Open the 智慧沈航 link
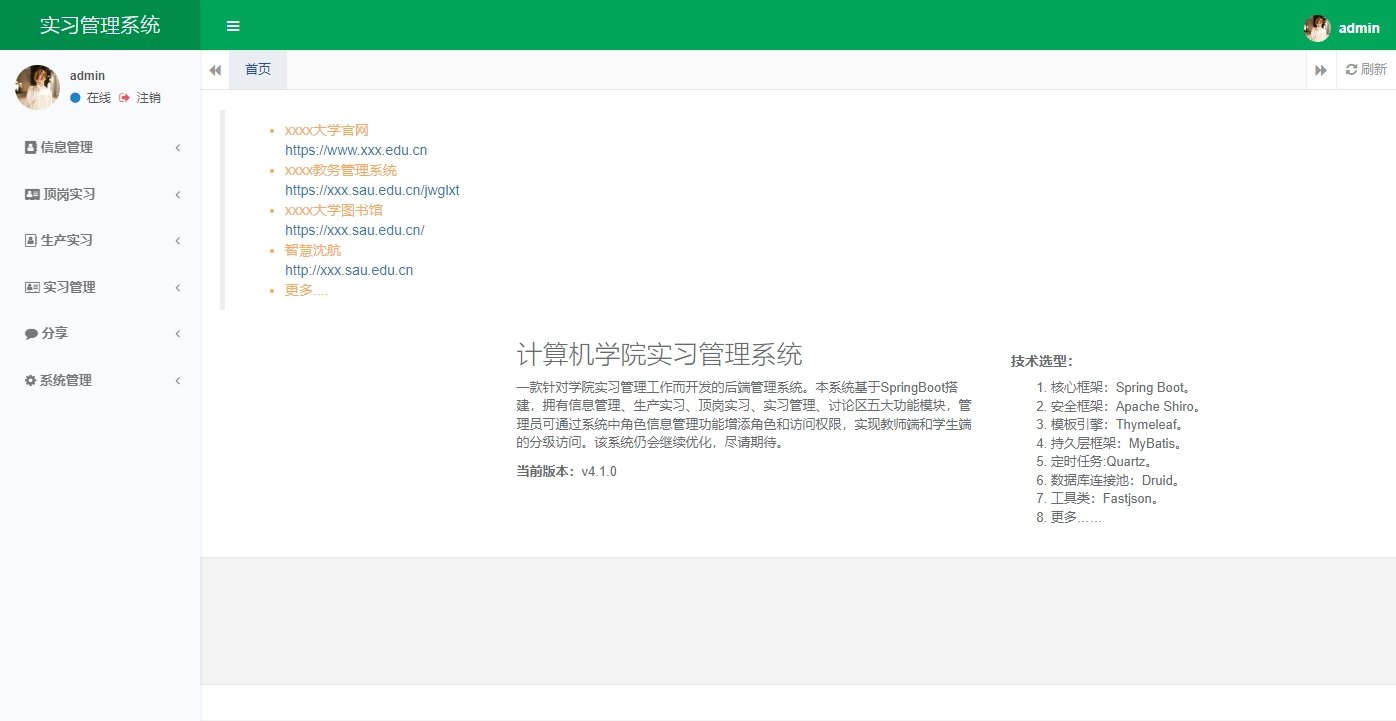Screen dimensions: 1396x721 [x=313, y=250]
